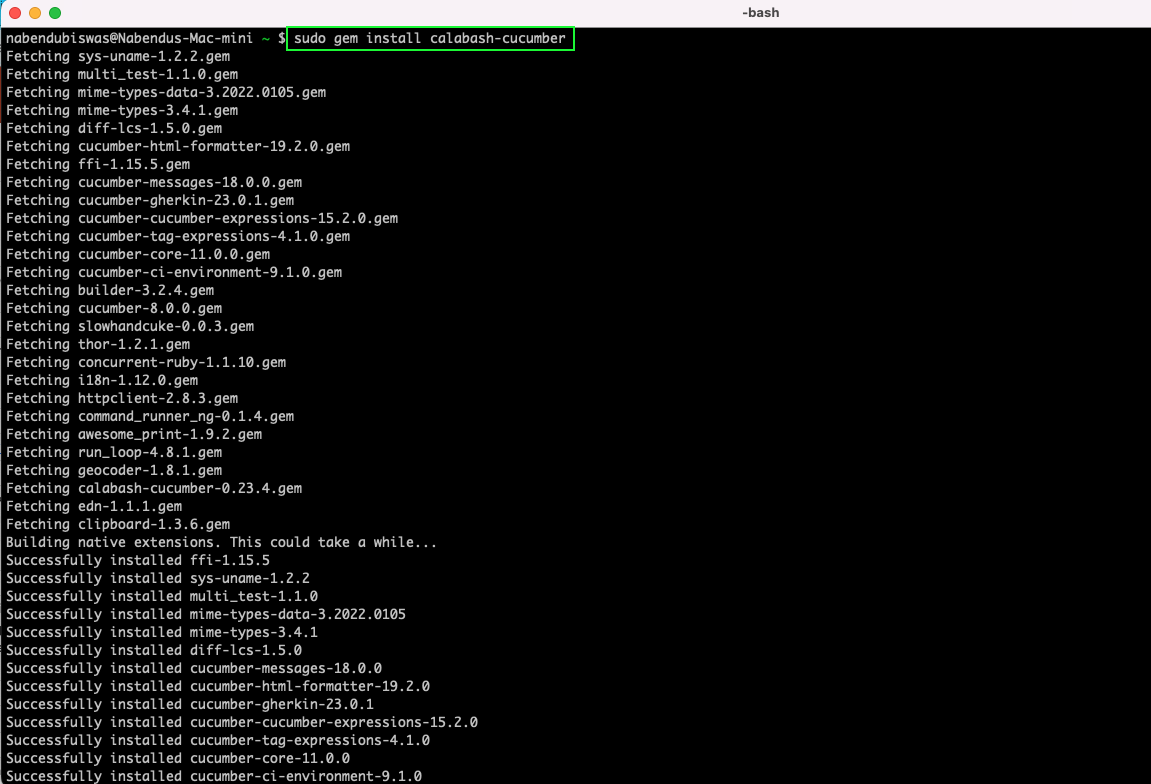Click line 'Successfully installed cucumber-cucumber-expressions-15.2.0'
This screenshot has height=784, width=1151.
[242, 722]
